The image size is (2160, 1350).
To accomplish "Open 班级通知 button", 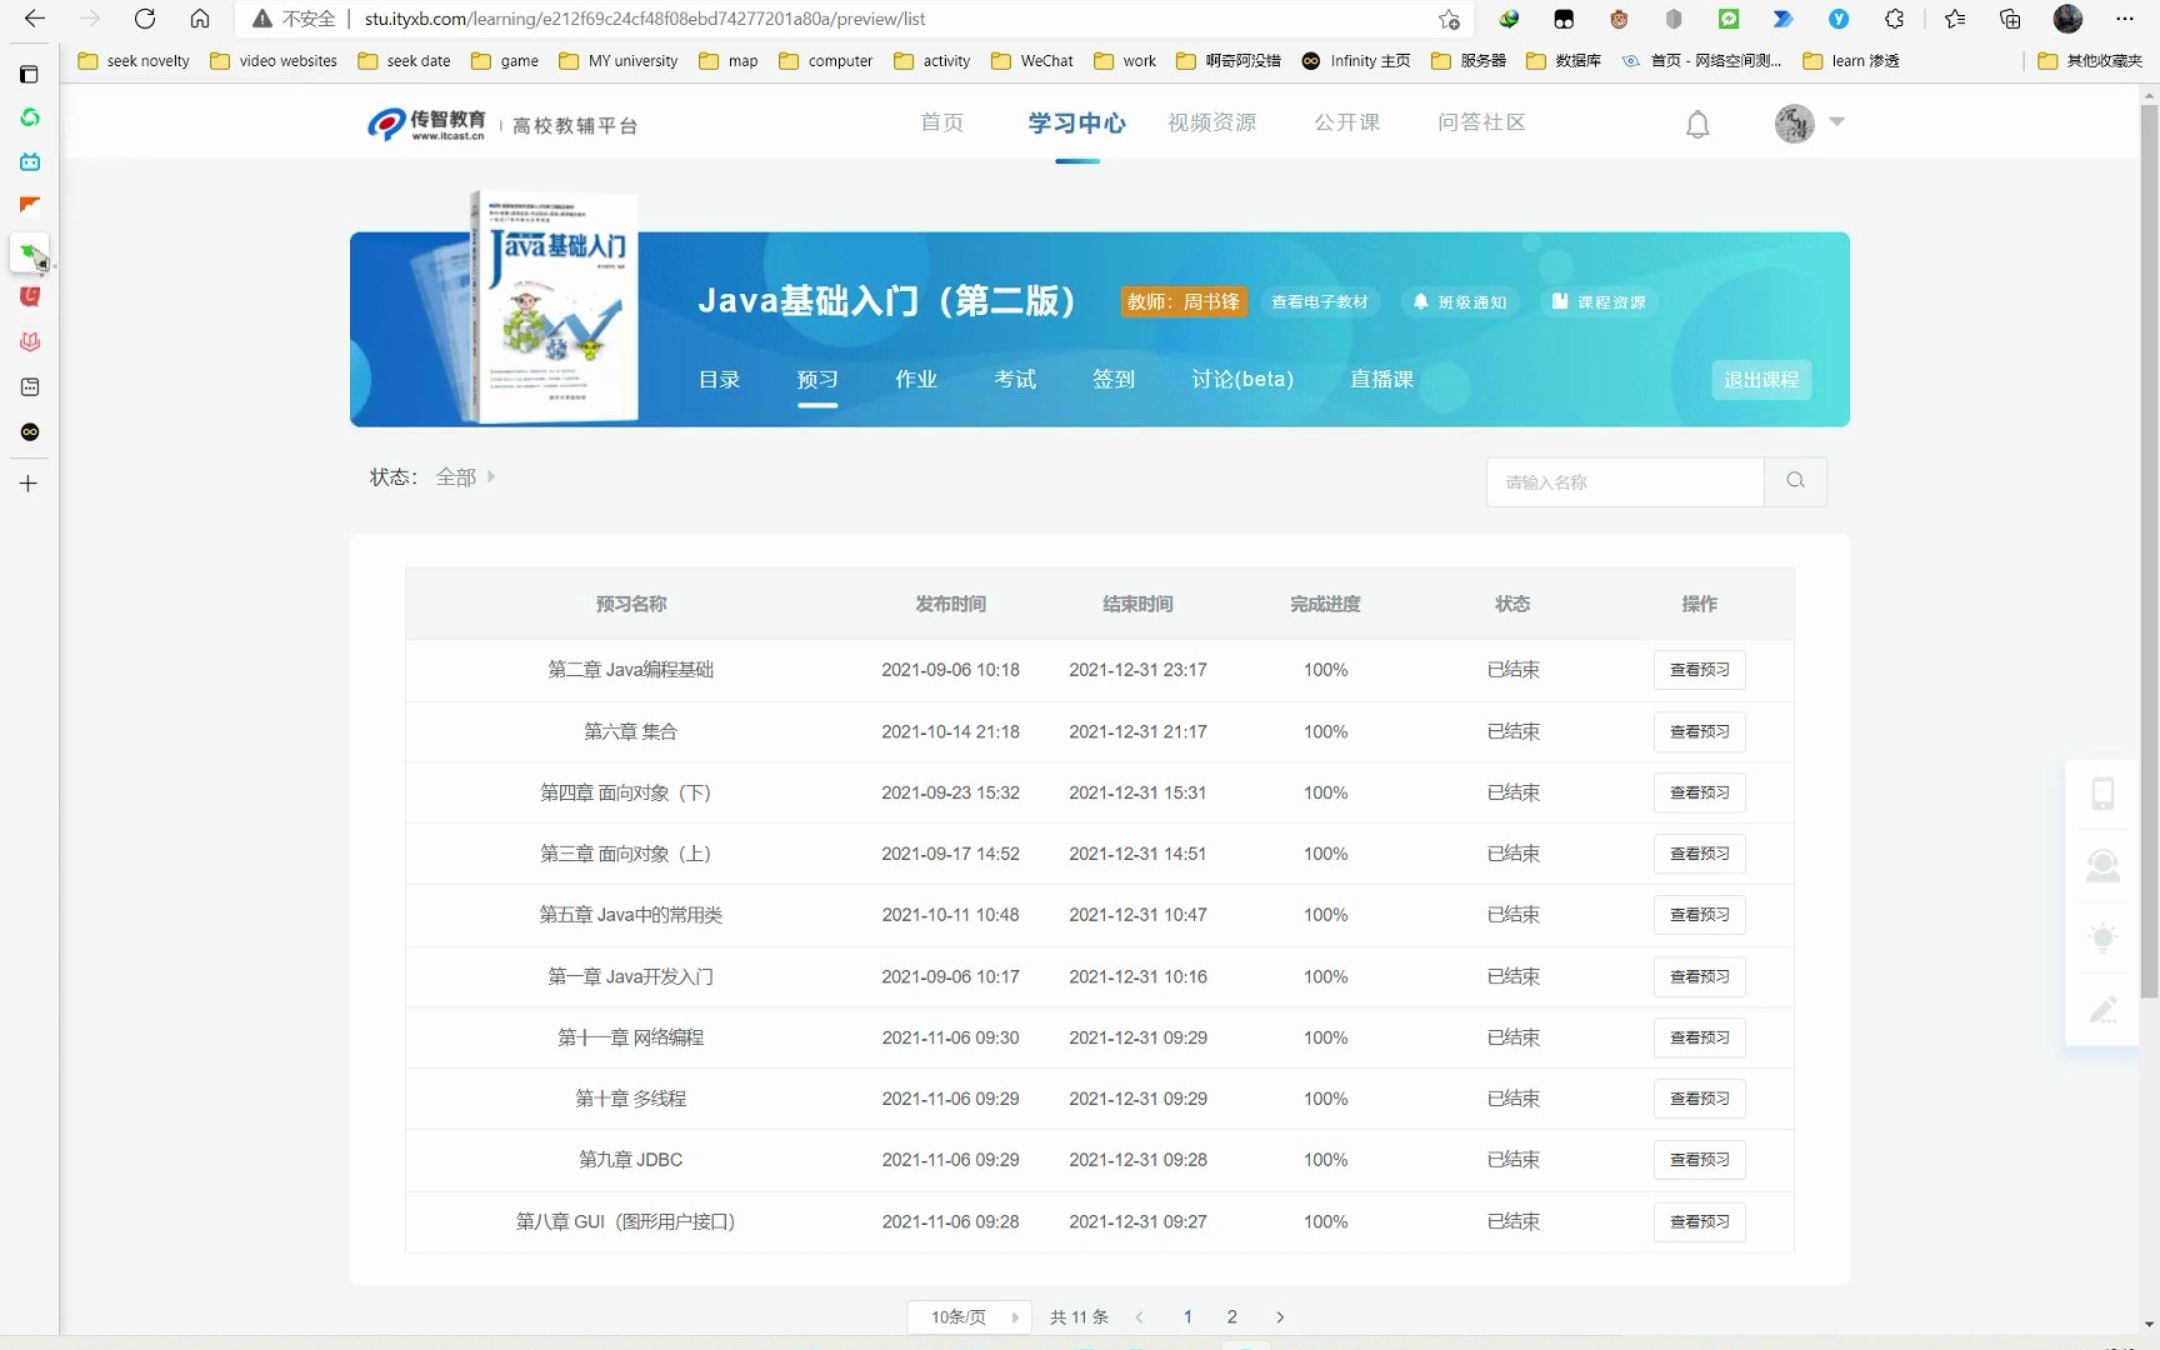I will [x=1460, y=302].
